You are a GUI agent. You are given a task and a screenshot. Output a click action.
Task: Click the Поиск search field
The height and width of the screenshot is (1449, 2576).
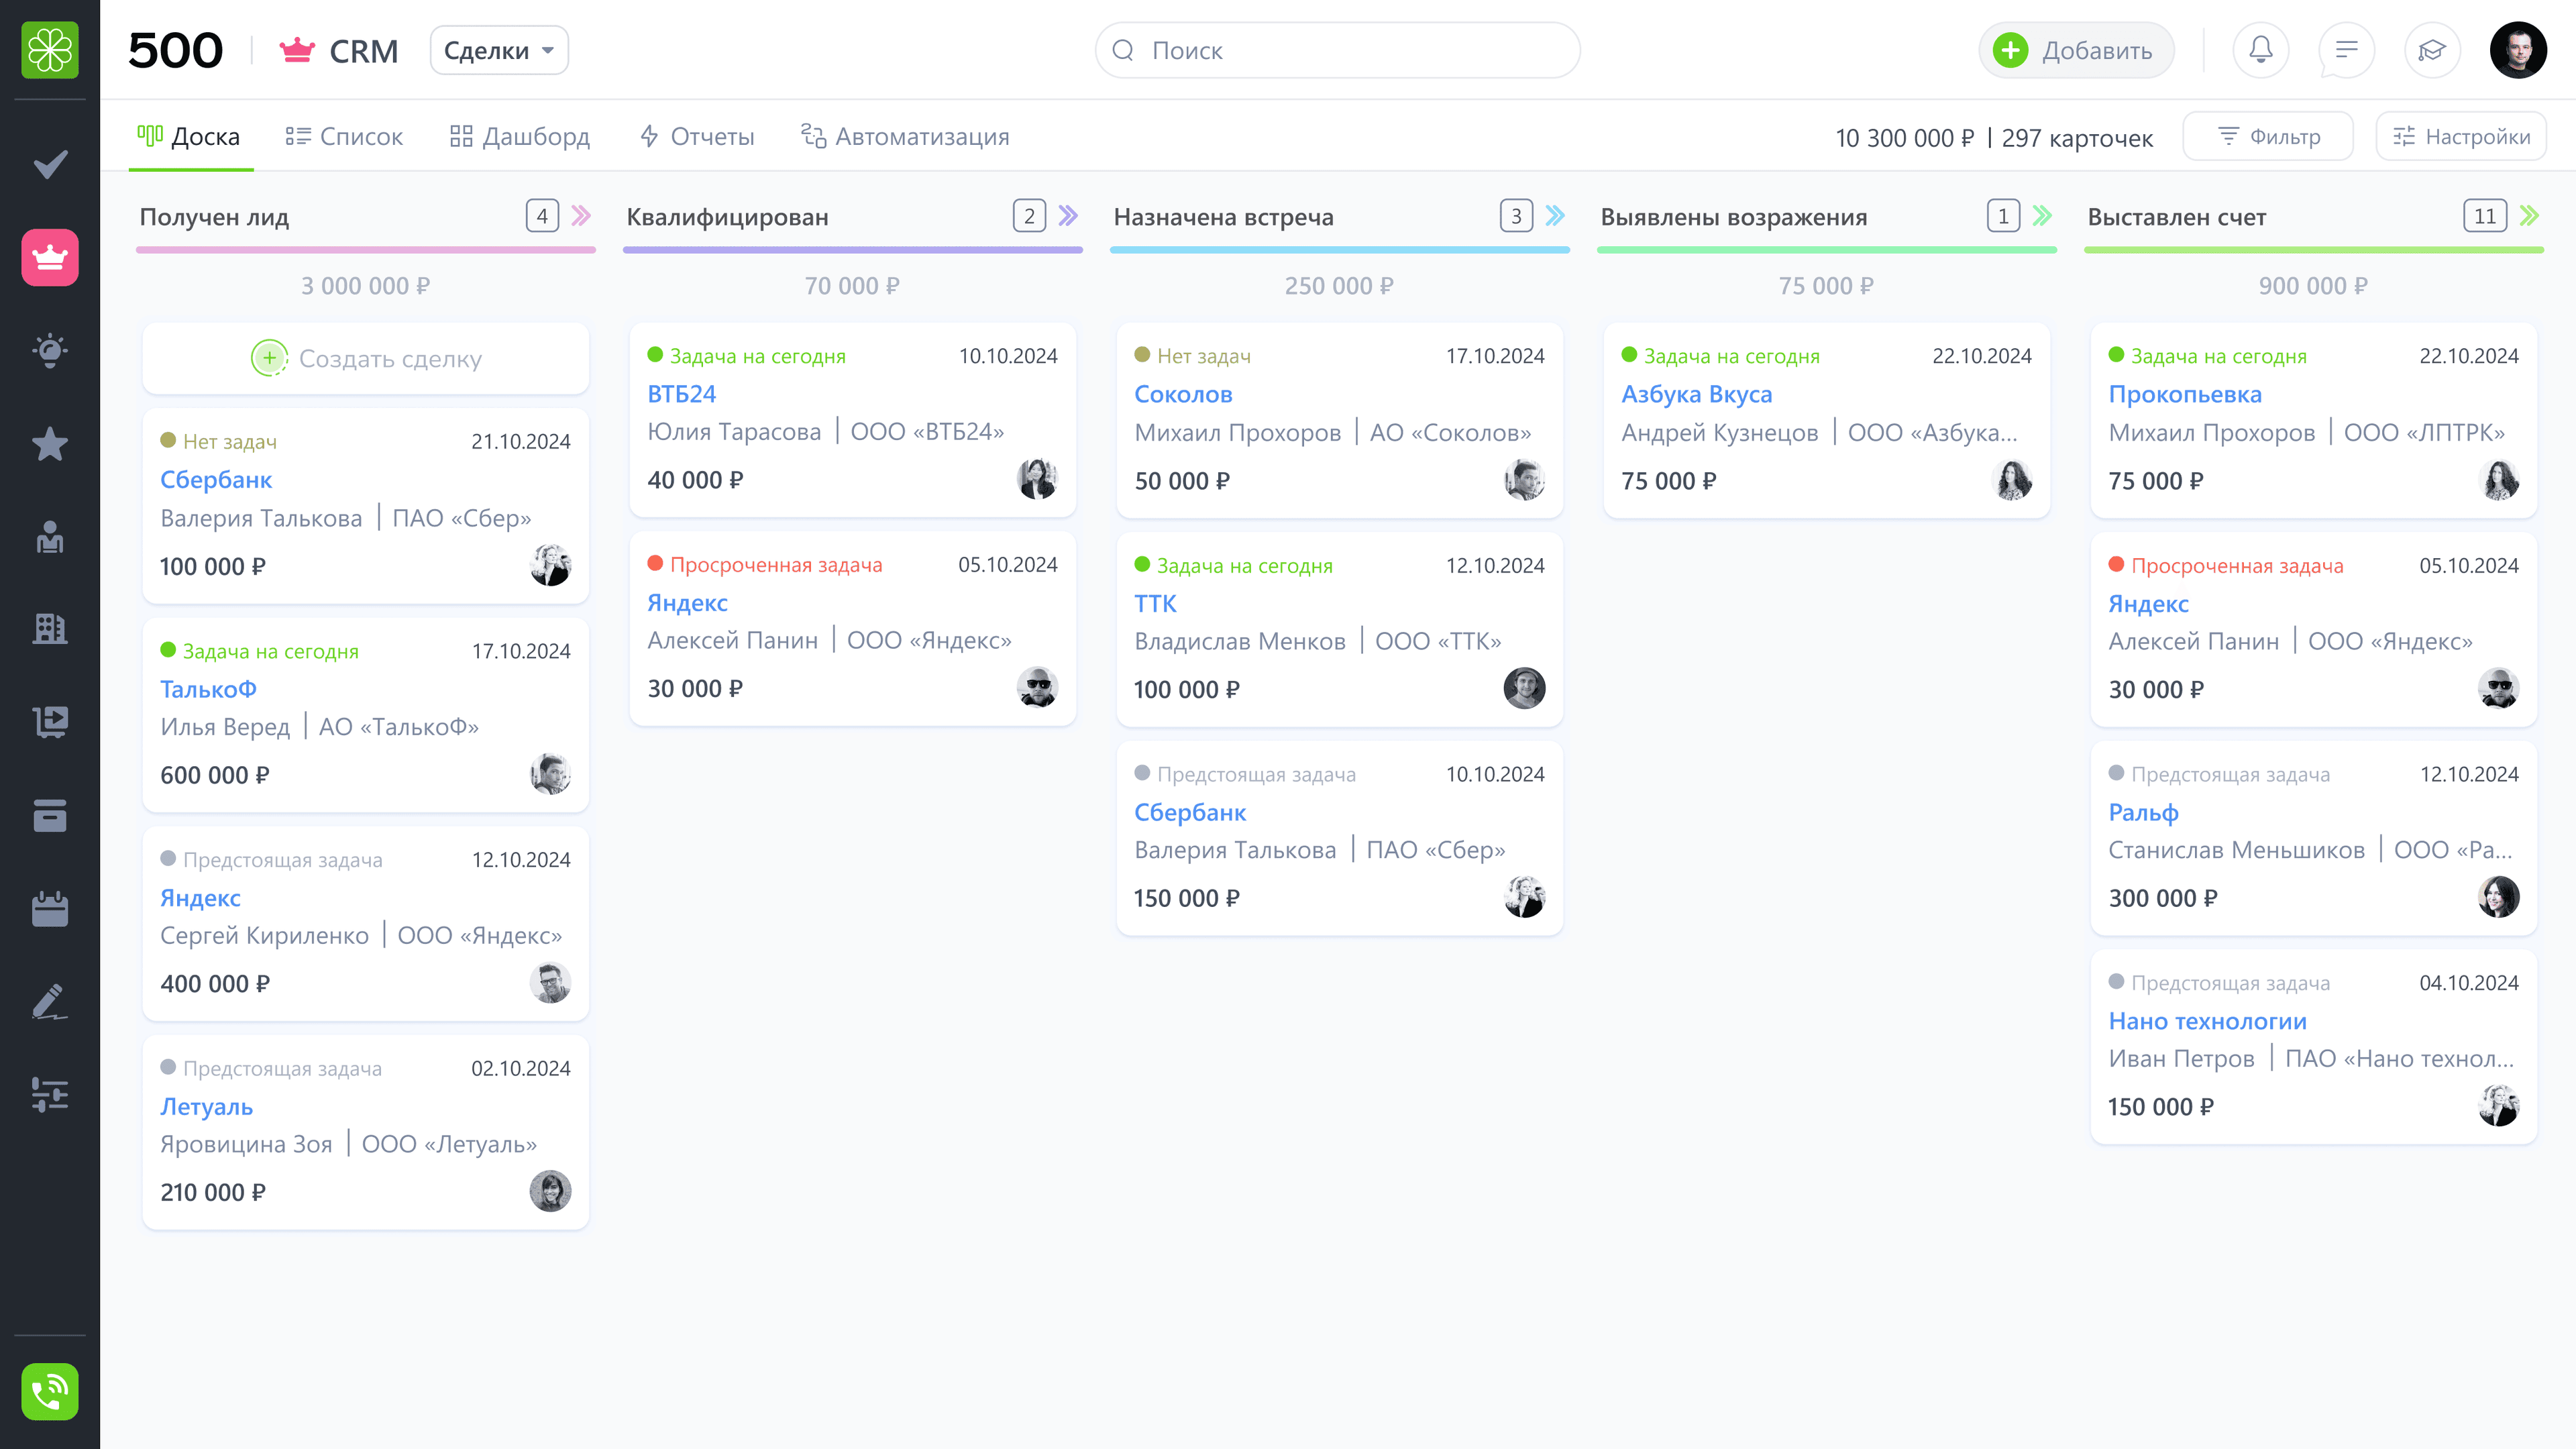1337,50
